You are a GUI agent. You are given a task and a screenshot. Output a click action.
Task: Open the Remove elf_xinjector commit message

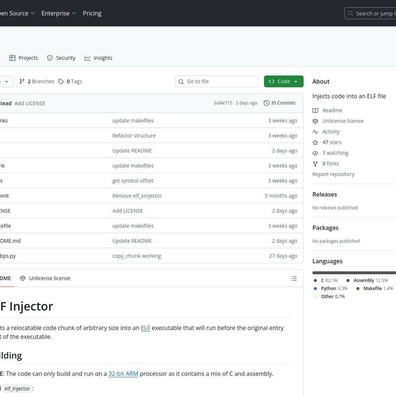pos(137,196)
